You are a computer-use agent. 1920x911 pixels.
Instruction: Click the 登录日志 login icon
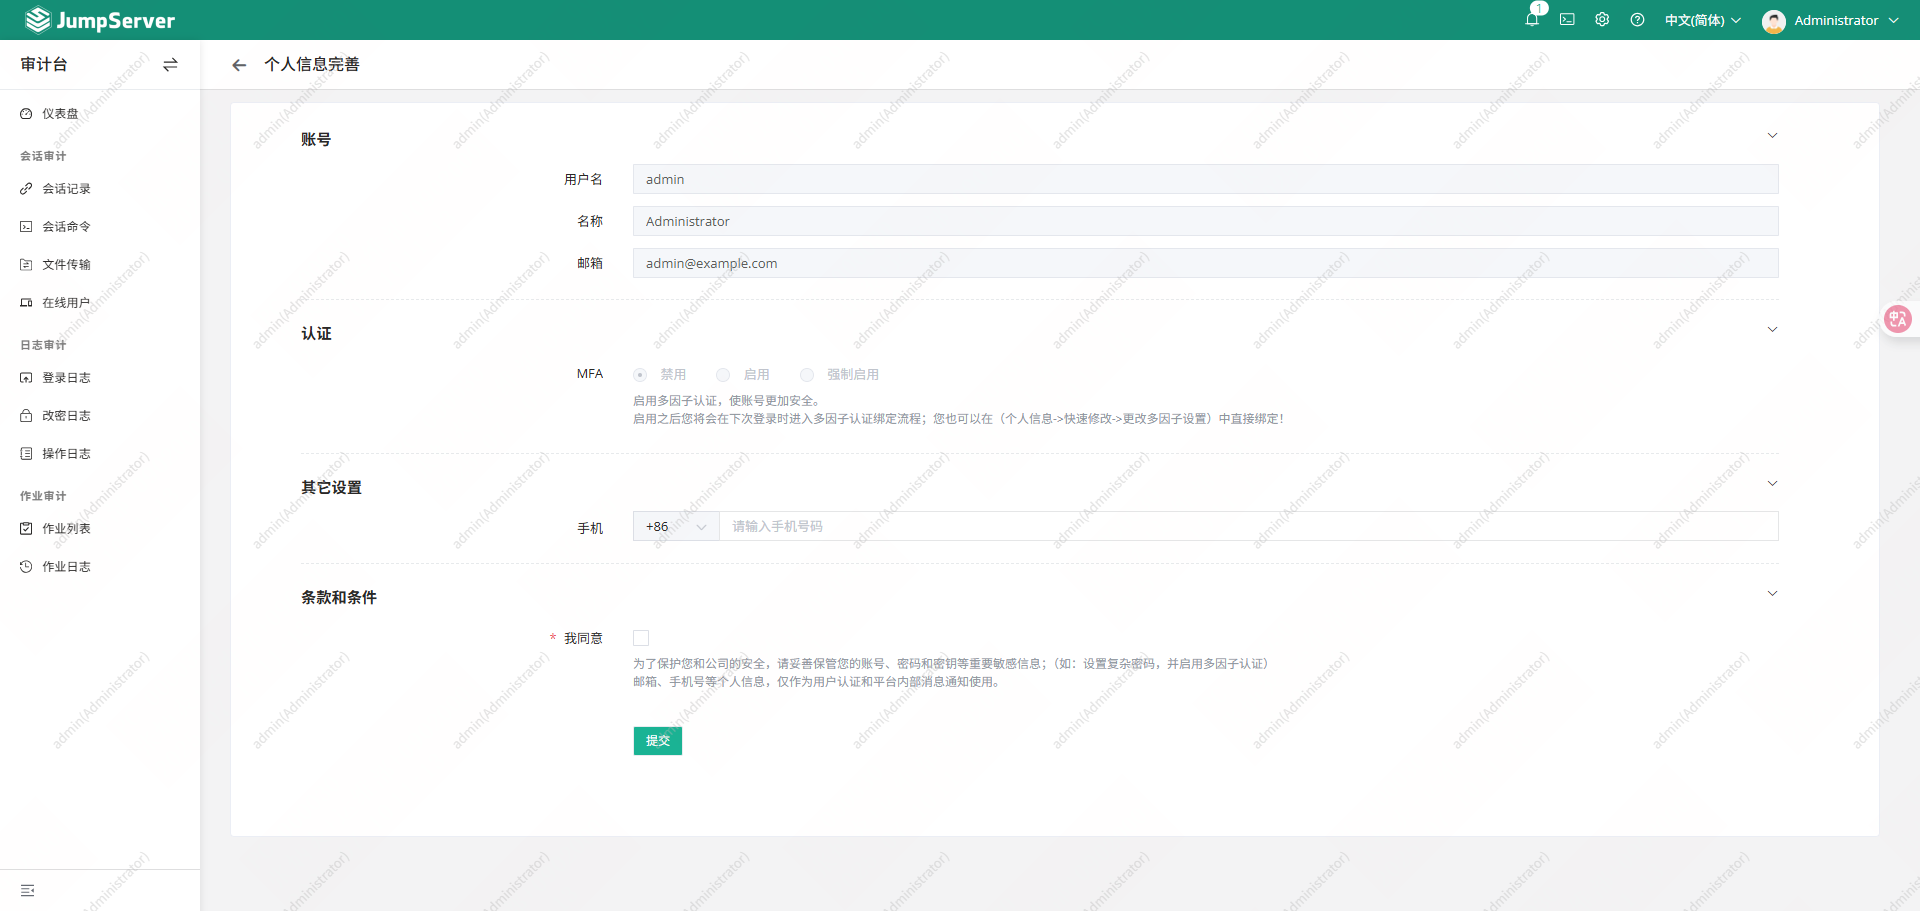(x=26, y=378)
